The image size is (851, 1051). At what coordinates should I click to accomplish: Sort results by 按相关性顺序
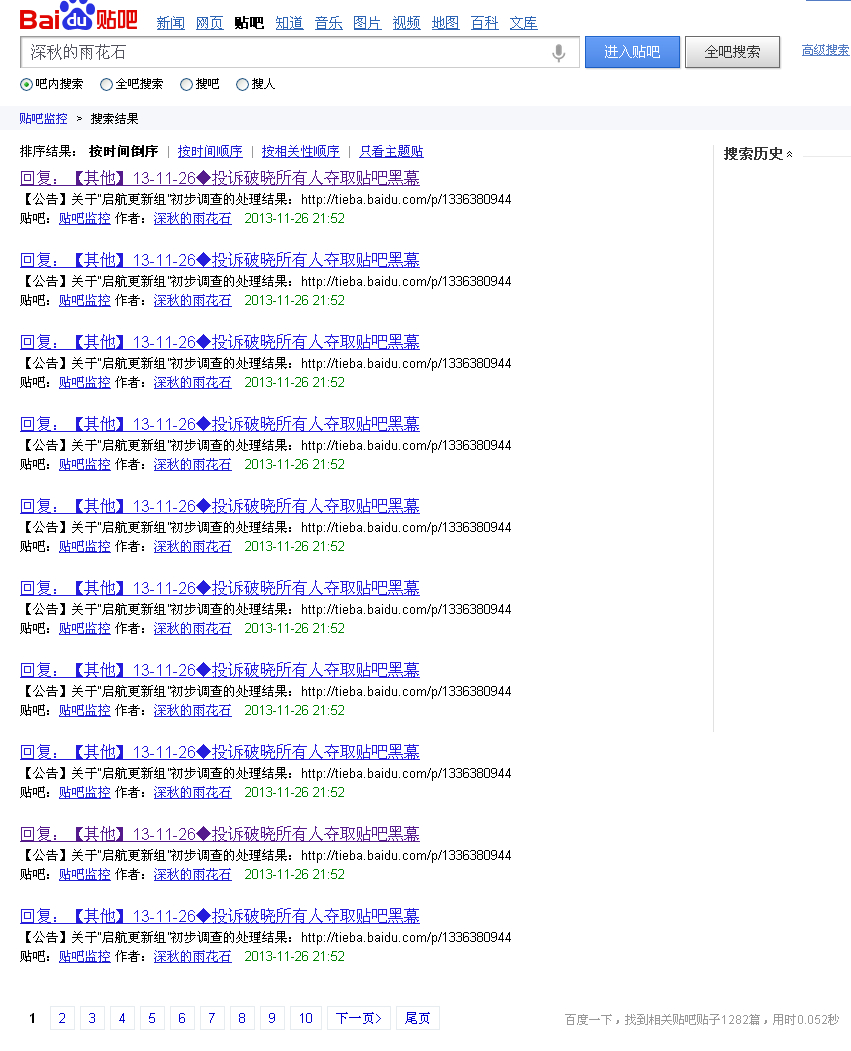[300, 151]
